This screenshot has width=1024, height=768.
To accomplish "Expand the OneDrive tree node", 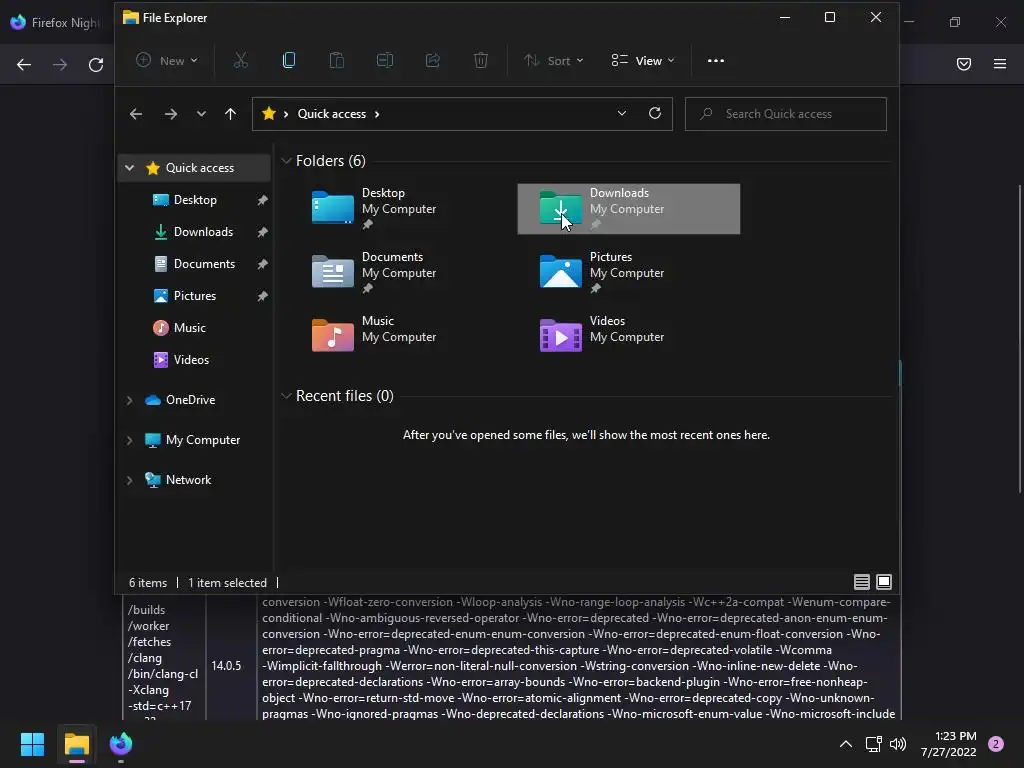I will coord(129,400).
